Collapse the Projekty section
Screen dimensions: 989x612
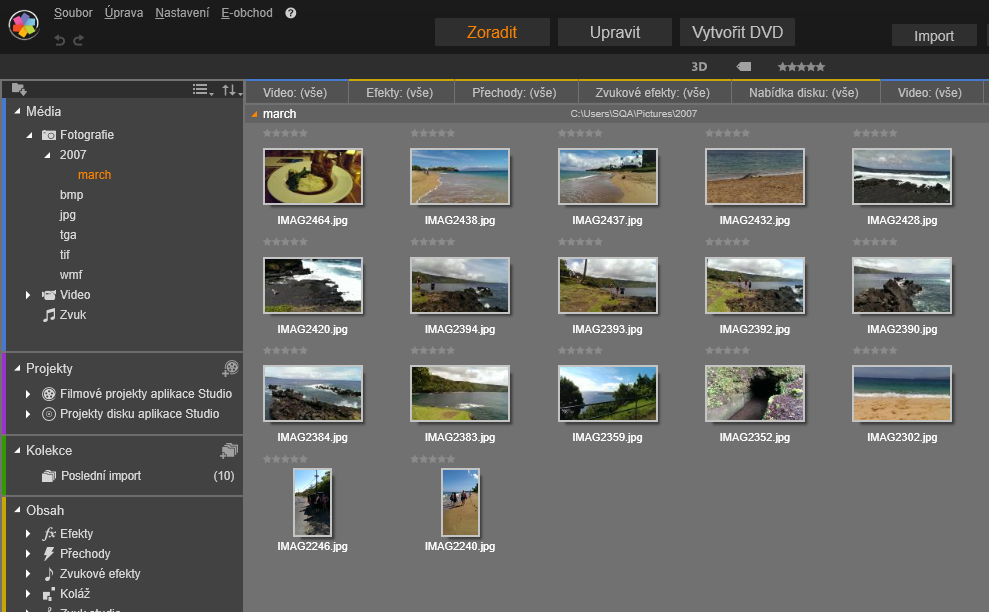(x=17, y=368)
